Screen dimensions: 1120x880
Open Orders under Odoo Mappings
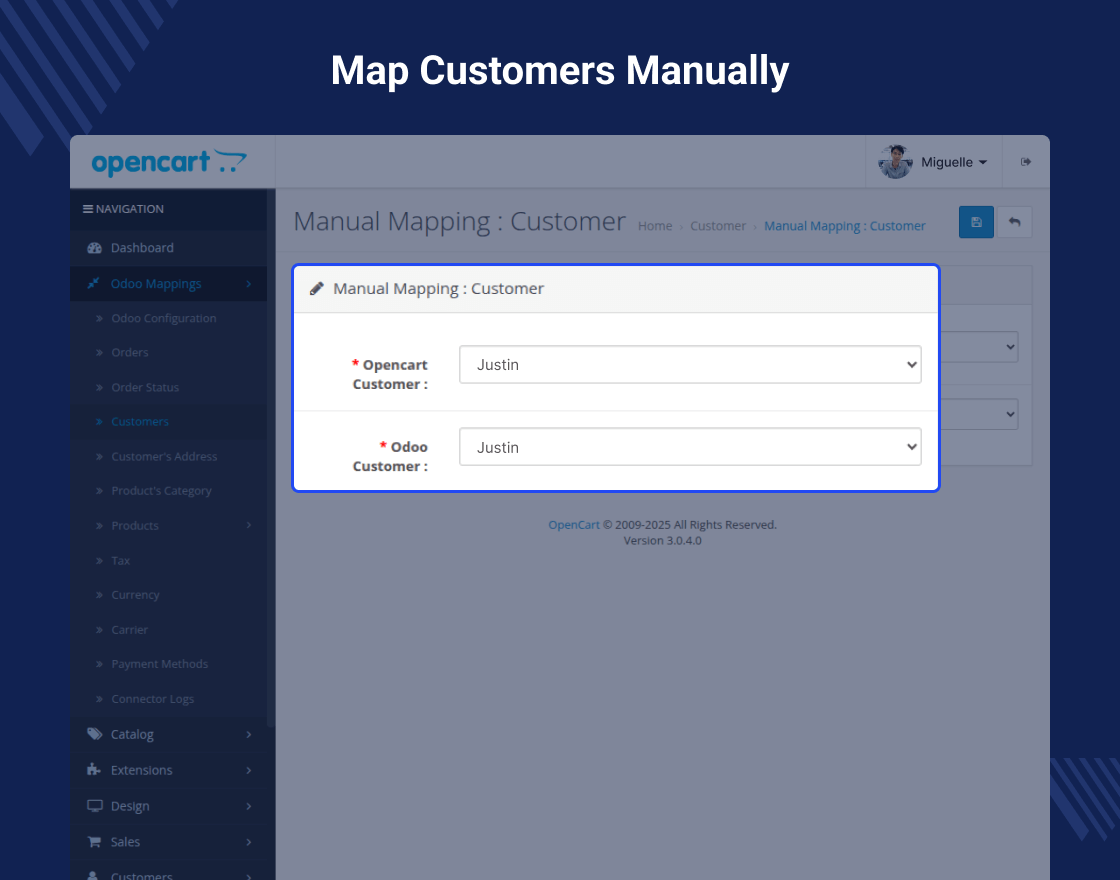tap(130, 353)
